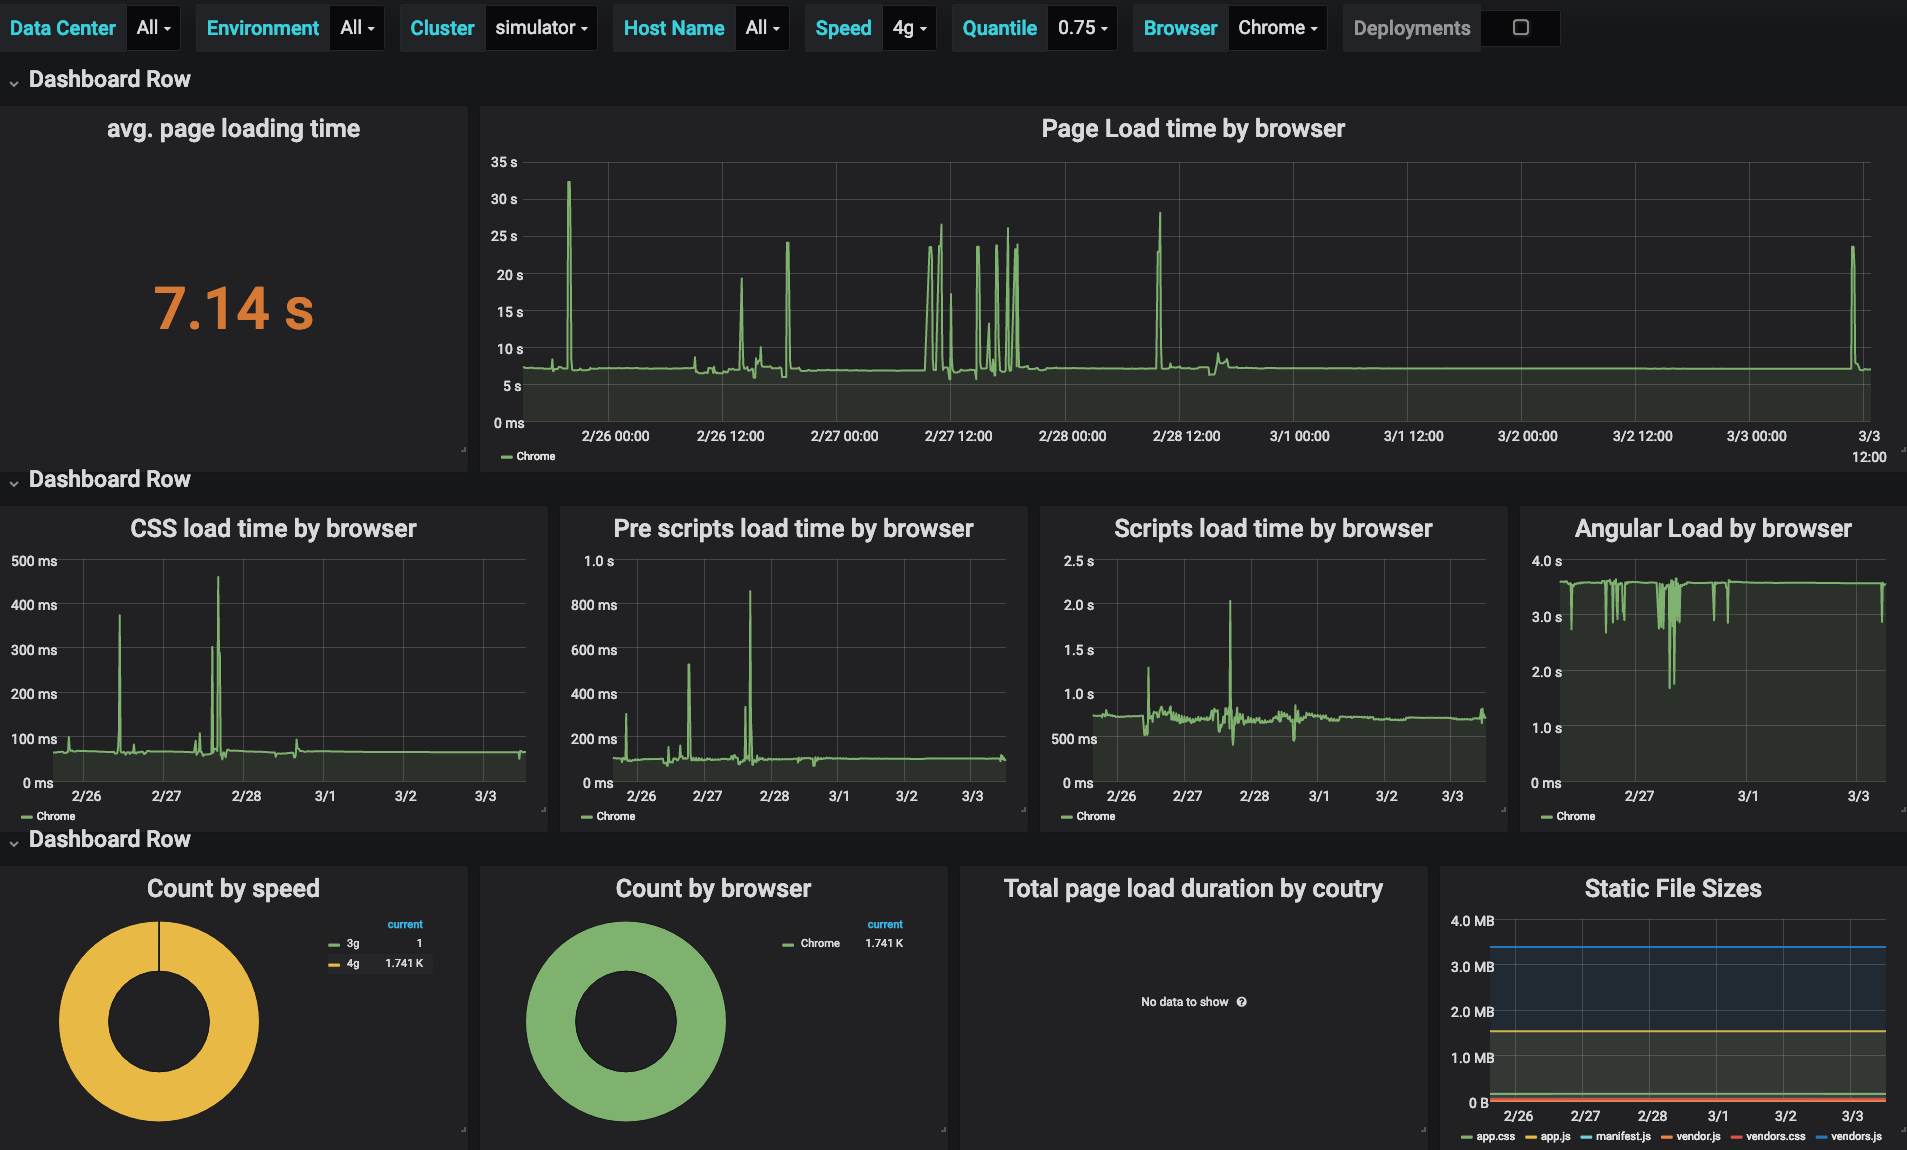This screenshot has height=1150, width=1907.
Task: Toggle app.css series in Static File Sizes legend
Action: click(1495, 1137)
